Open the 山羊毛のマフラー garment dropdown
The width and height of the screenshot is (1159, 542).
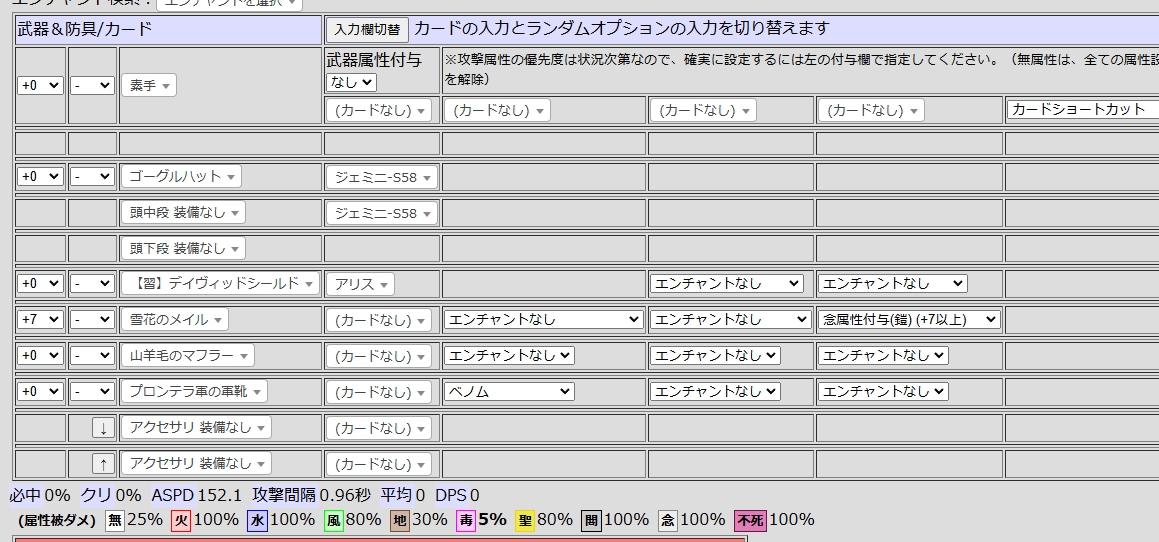(x=188, y=356)
